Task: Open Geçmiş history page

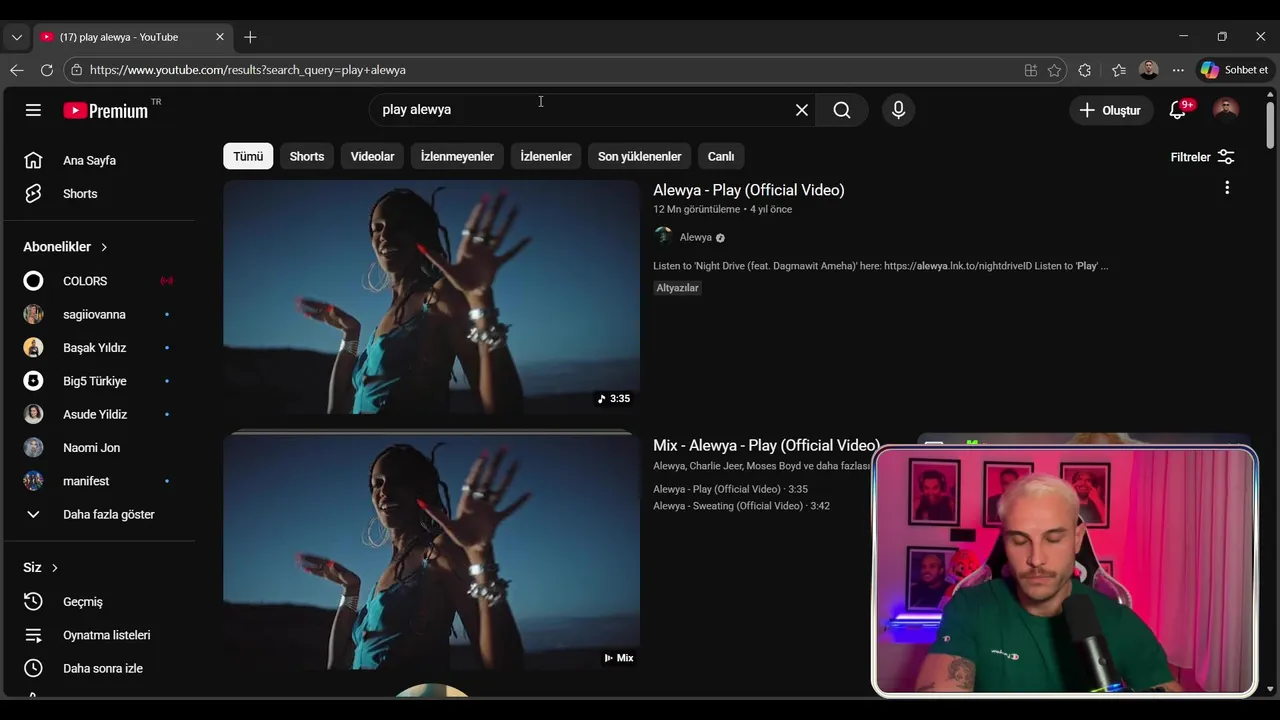Action: click(98, 602)
